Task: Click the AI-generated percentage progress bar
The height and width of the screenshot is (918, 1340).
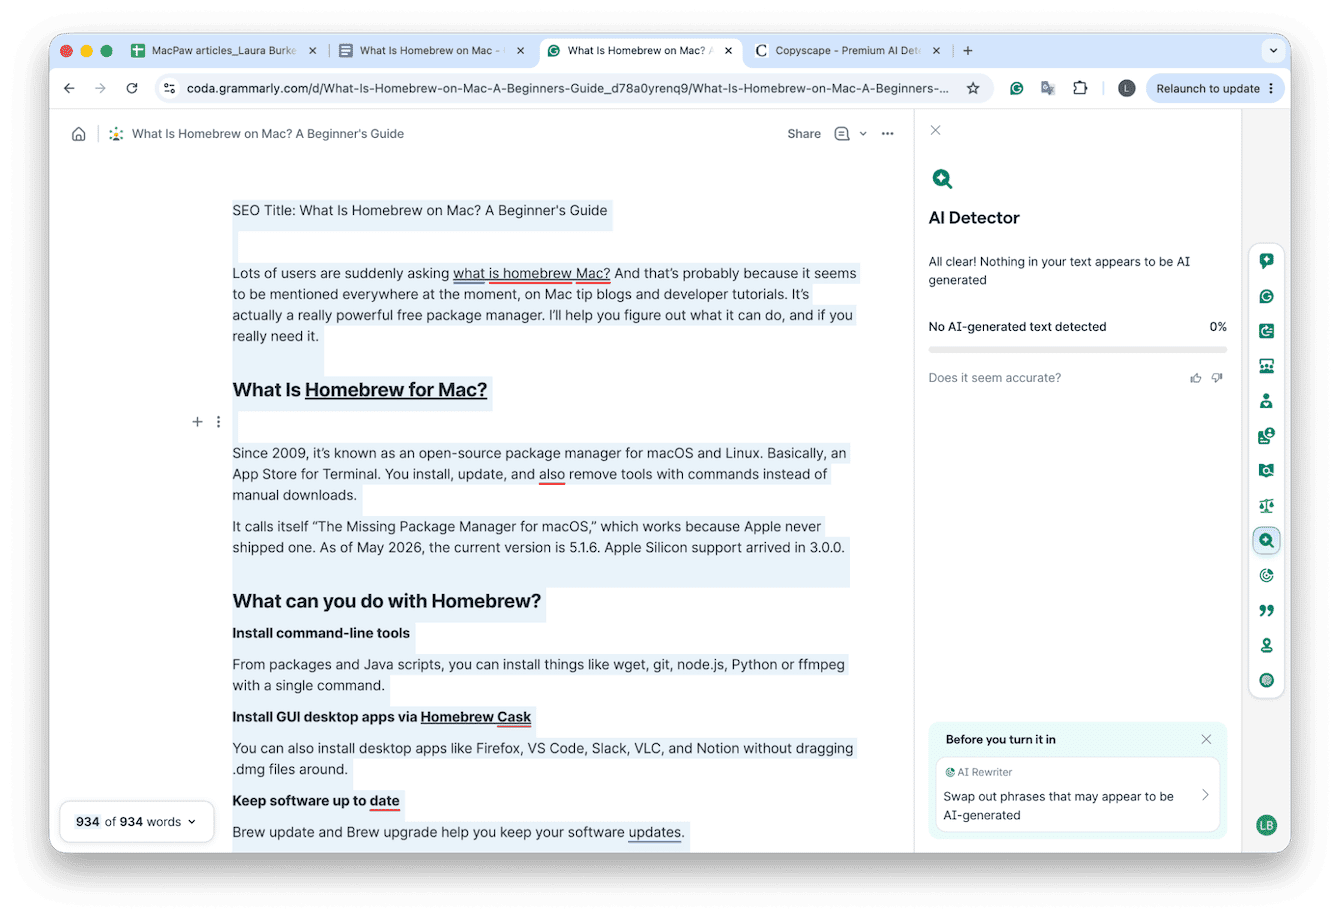Action: click(1077, 350)
